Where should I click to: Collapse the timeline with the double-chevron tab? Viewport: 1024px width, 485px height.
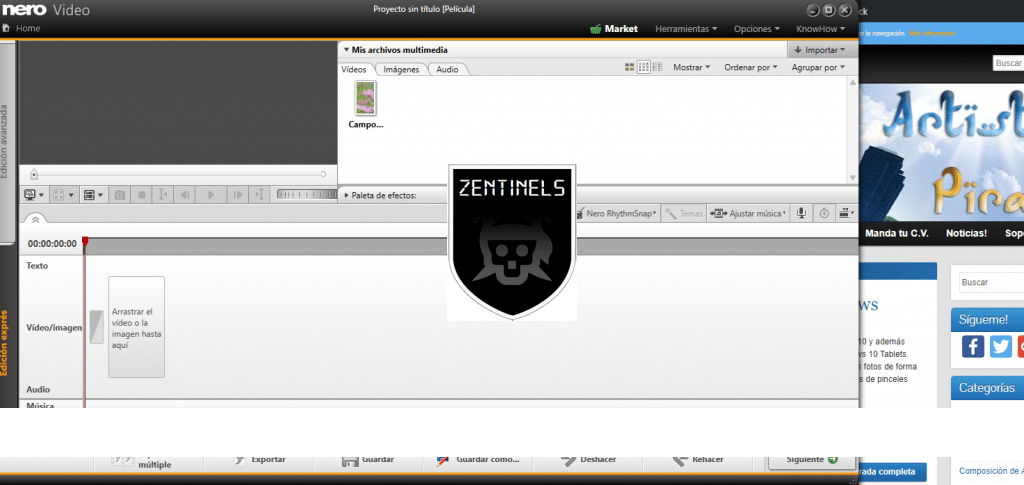coord(35,219)
